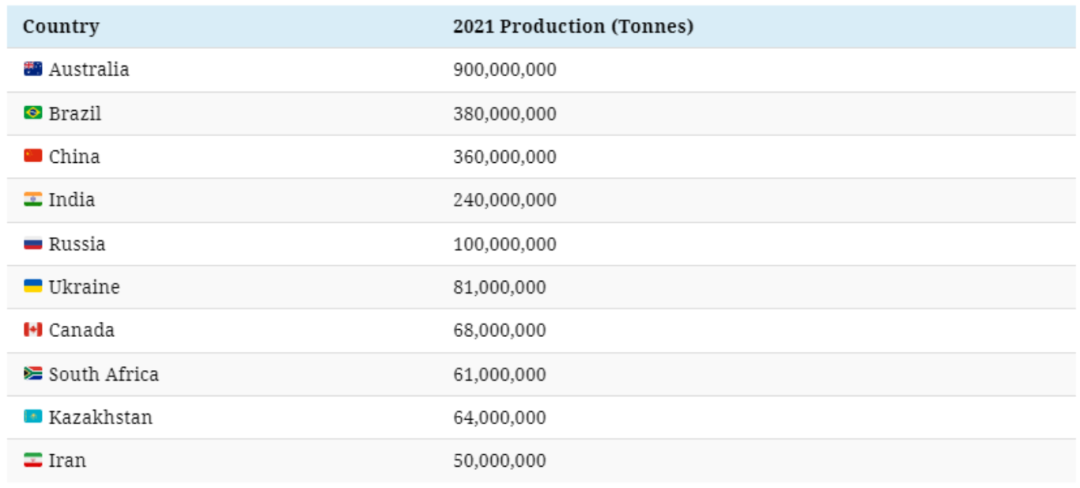Click South Africa's 61,000,000 production value

point(499,374)
